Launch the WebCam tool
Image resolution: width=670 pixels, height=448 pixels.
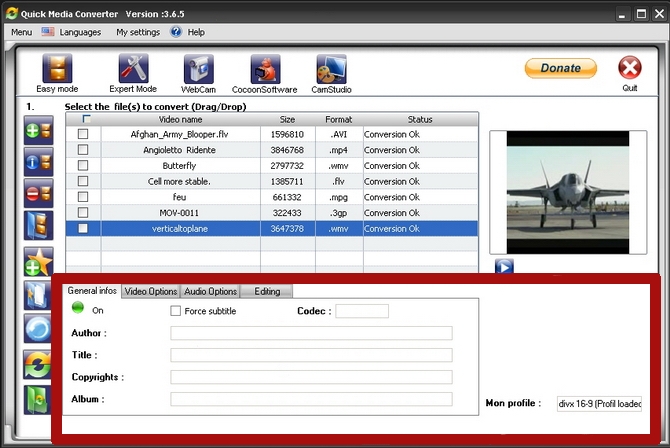pyautogui.click(x=198, y=69)
